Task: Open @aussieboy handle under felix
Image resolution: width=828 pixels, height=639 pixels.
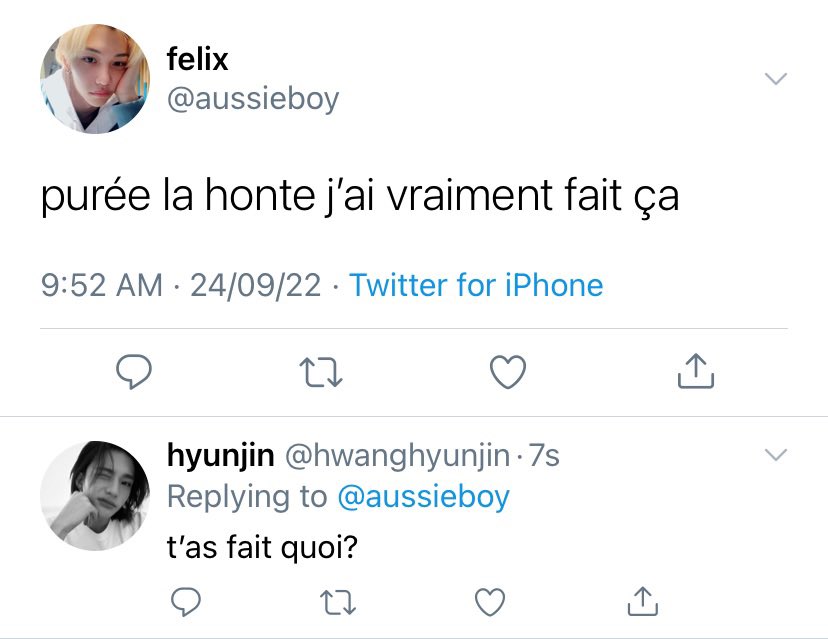Action: point(253,99)
